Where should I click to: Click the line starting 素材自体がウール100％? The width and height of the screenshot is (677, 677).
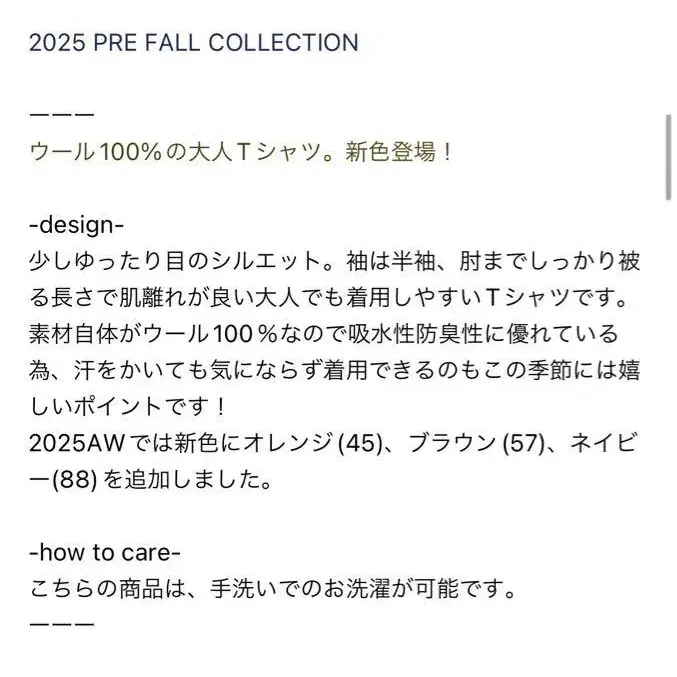(x=324, y=335)
